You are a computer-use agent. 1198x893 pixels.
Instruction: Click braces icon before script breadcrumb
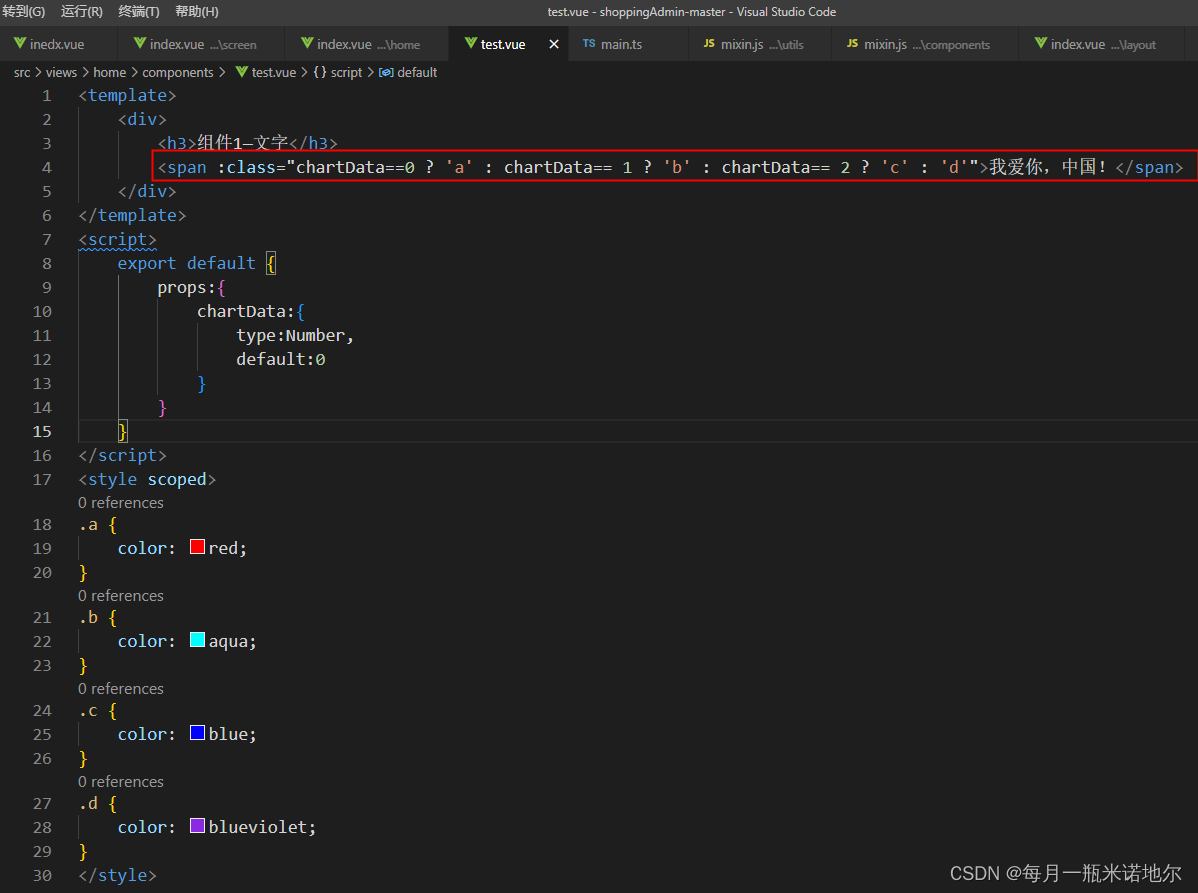(319, 72)
